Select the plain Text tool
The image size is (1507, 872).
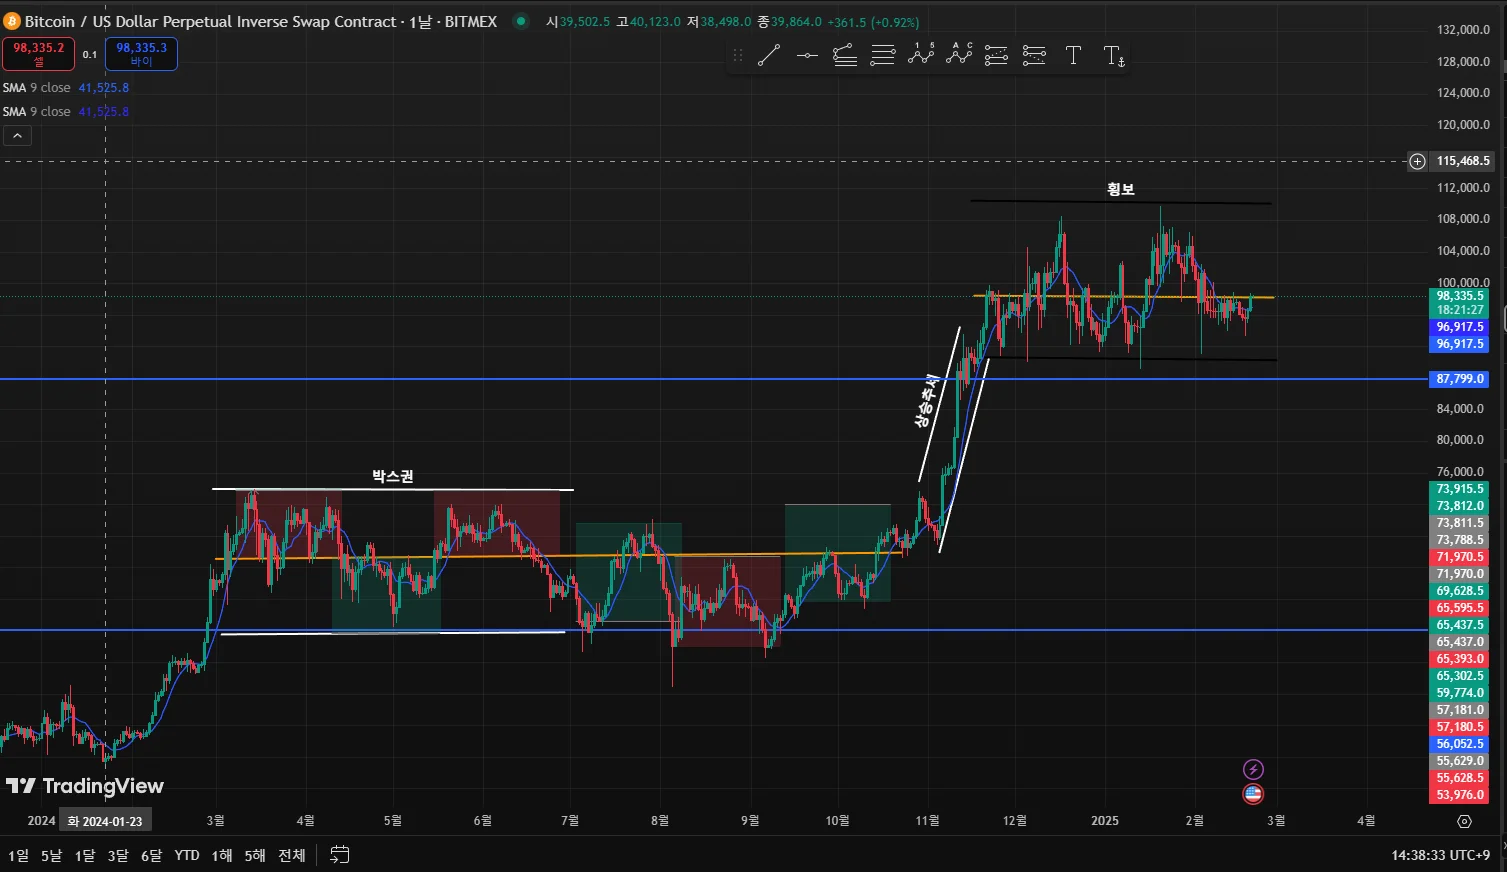1073,56
